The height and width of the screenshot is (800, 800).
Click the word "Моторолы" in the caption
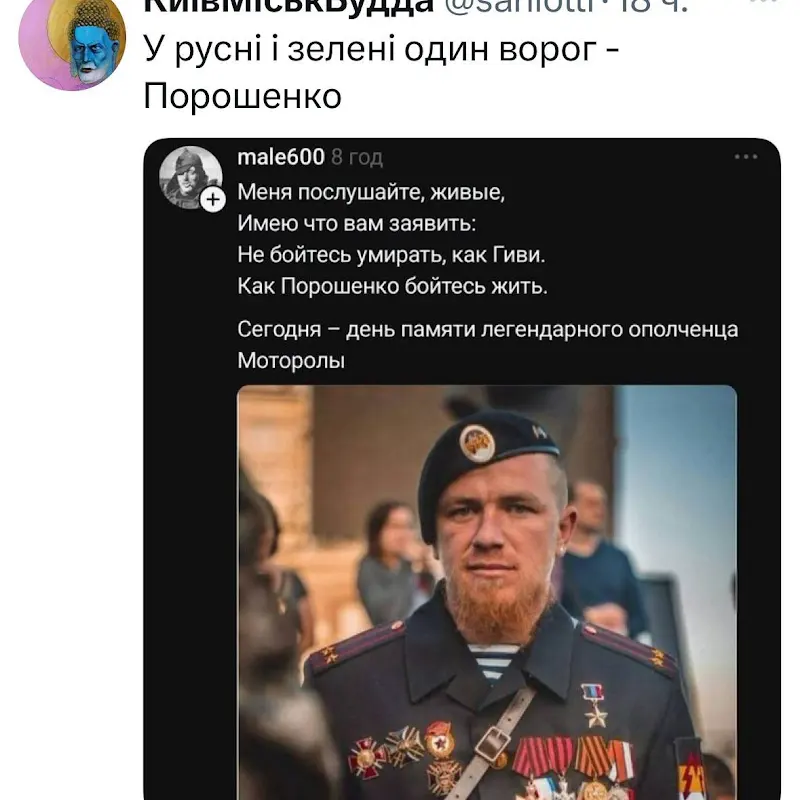pyautogui.click(x=291, y=361)
